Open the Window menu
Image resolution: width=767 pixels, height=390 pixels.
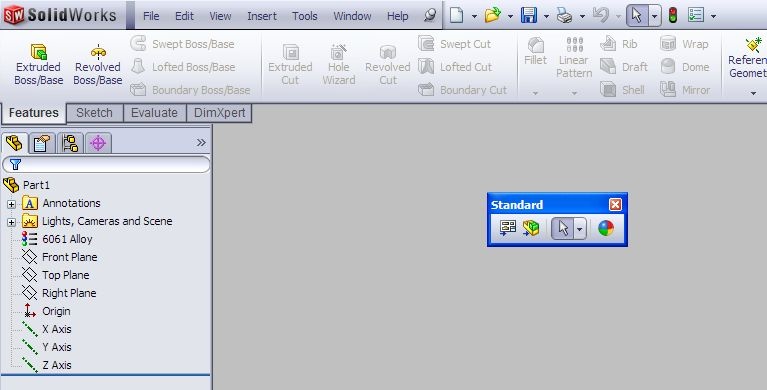pos(352,16)
